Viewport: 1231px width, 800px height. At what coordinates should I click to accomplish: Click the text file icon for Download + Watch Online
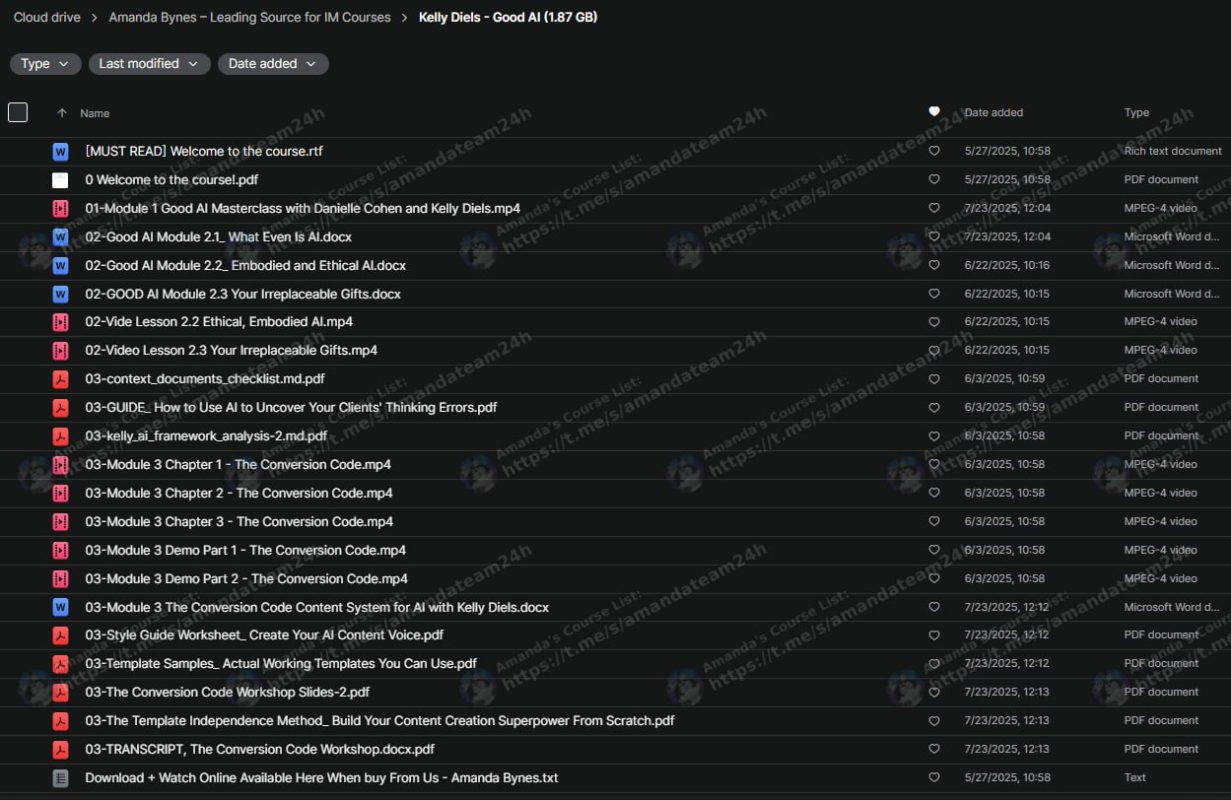click(x=60, y=778)
